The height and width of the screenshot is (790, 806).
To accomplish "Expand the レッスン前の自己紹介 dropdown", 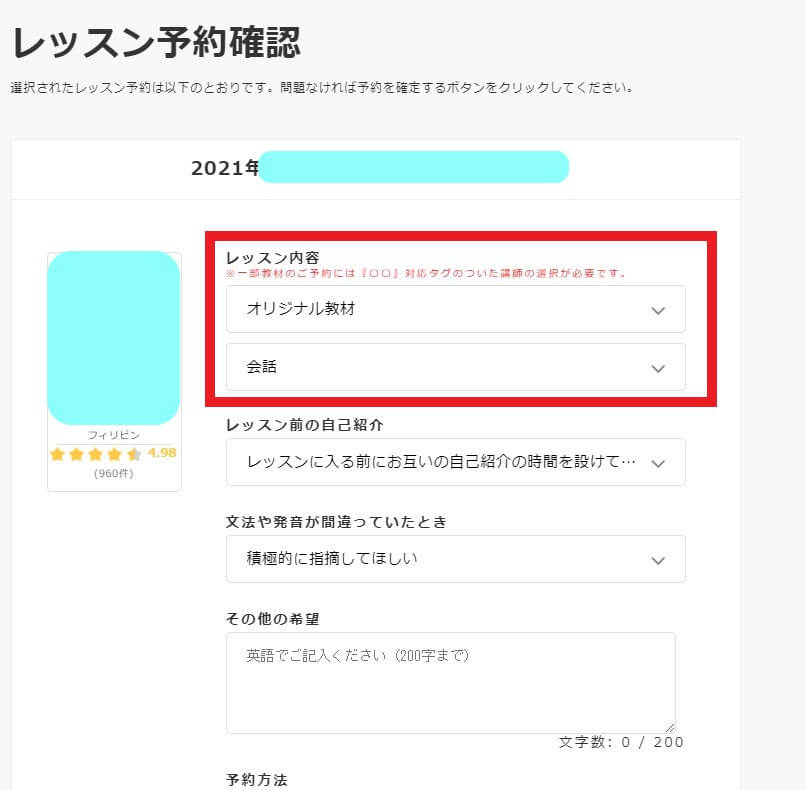I will (x=455, y=462).
